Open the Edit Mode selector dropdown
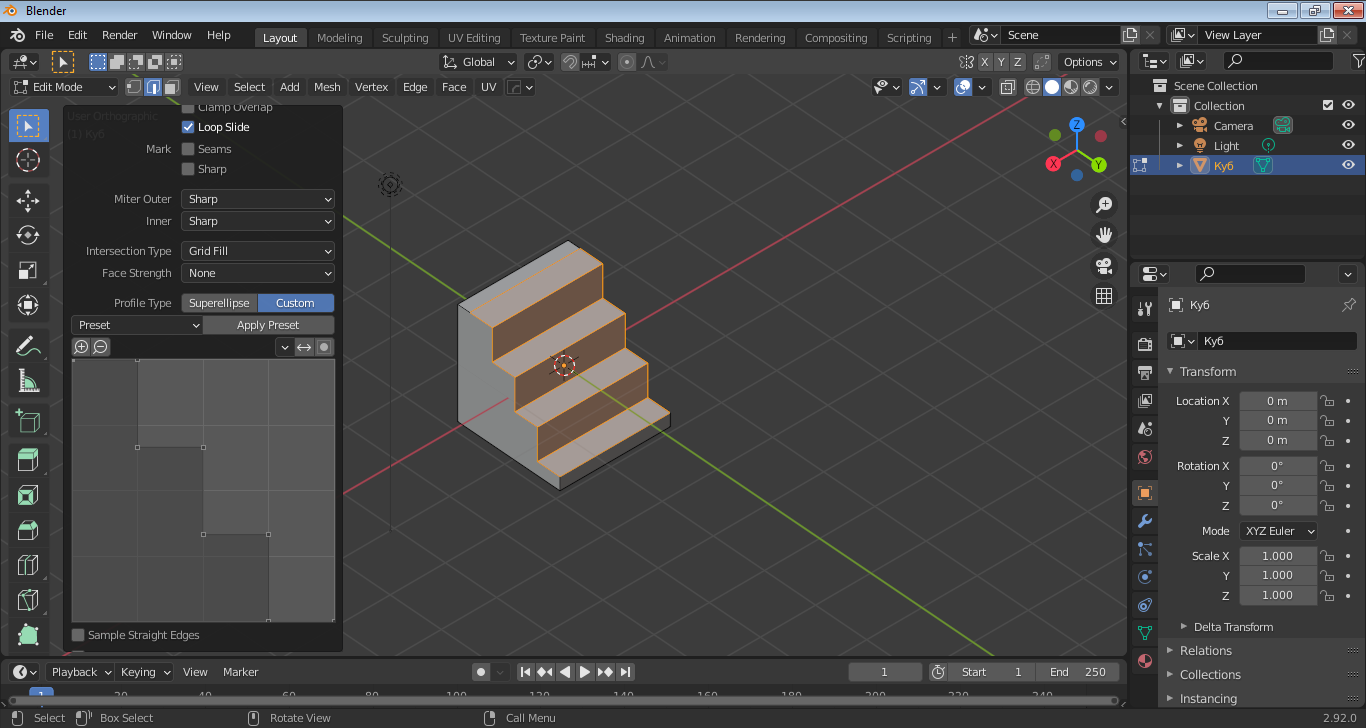This screenshot has width=1366, height=728. [x=65, y=87]
